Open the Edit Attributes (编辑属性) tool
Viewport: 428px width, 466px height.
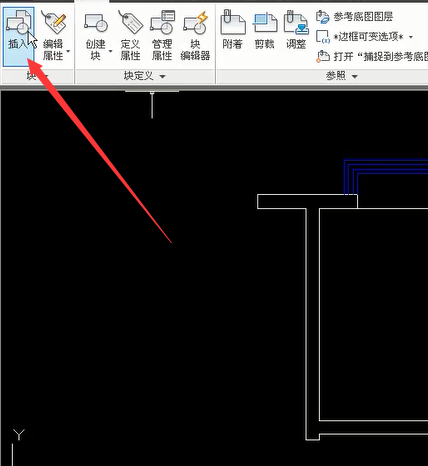coord(53,35)
